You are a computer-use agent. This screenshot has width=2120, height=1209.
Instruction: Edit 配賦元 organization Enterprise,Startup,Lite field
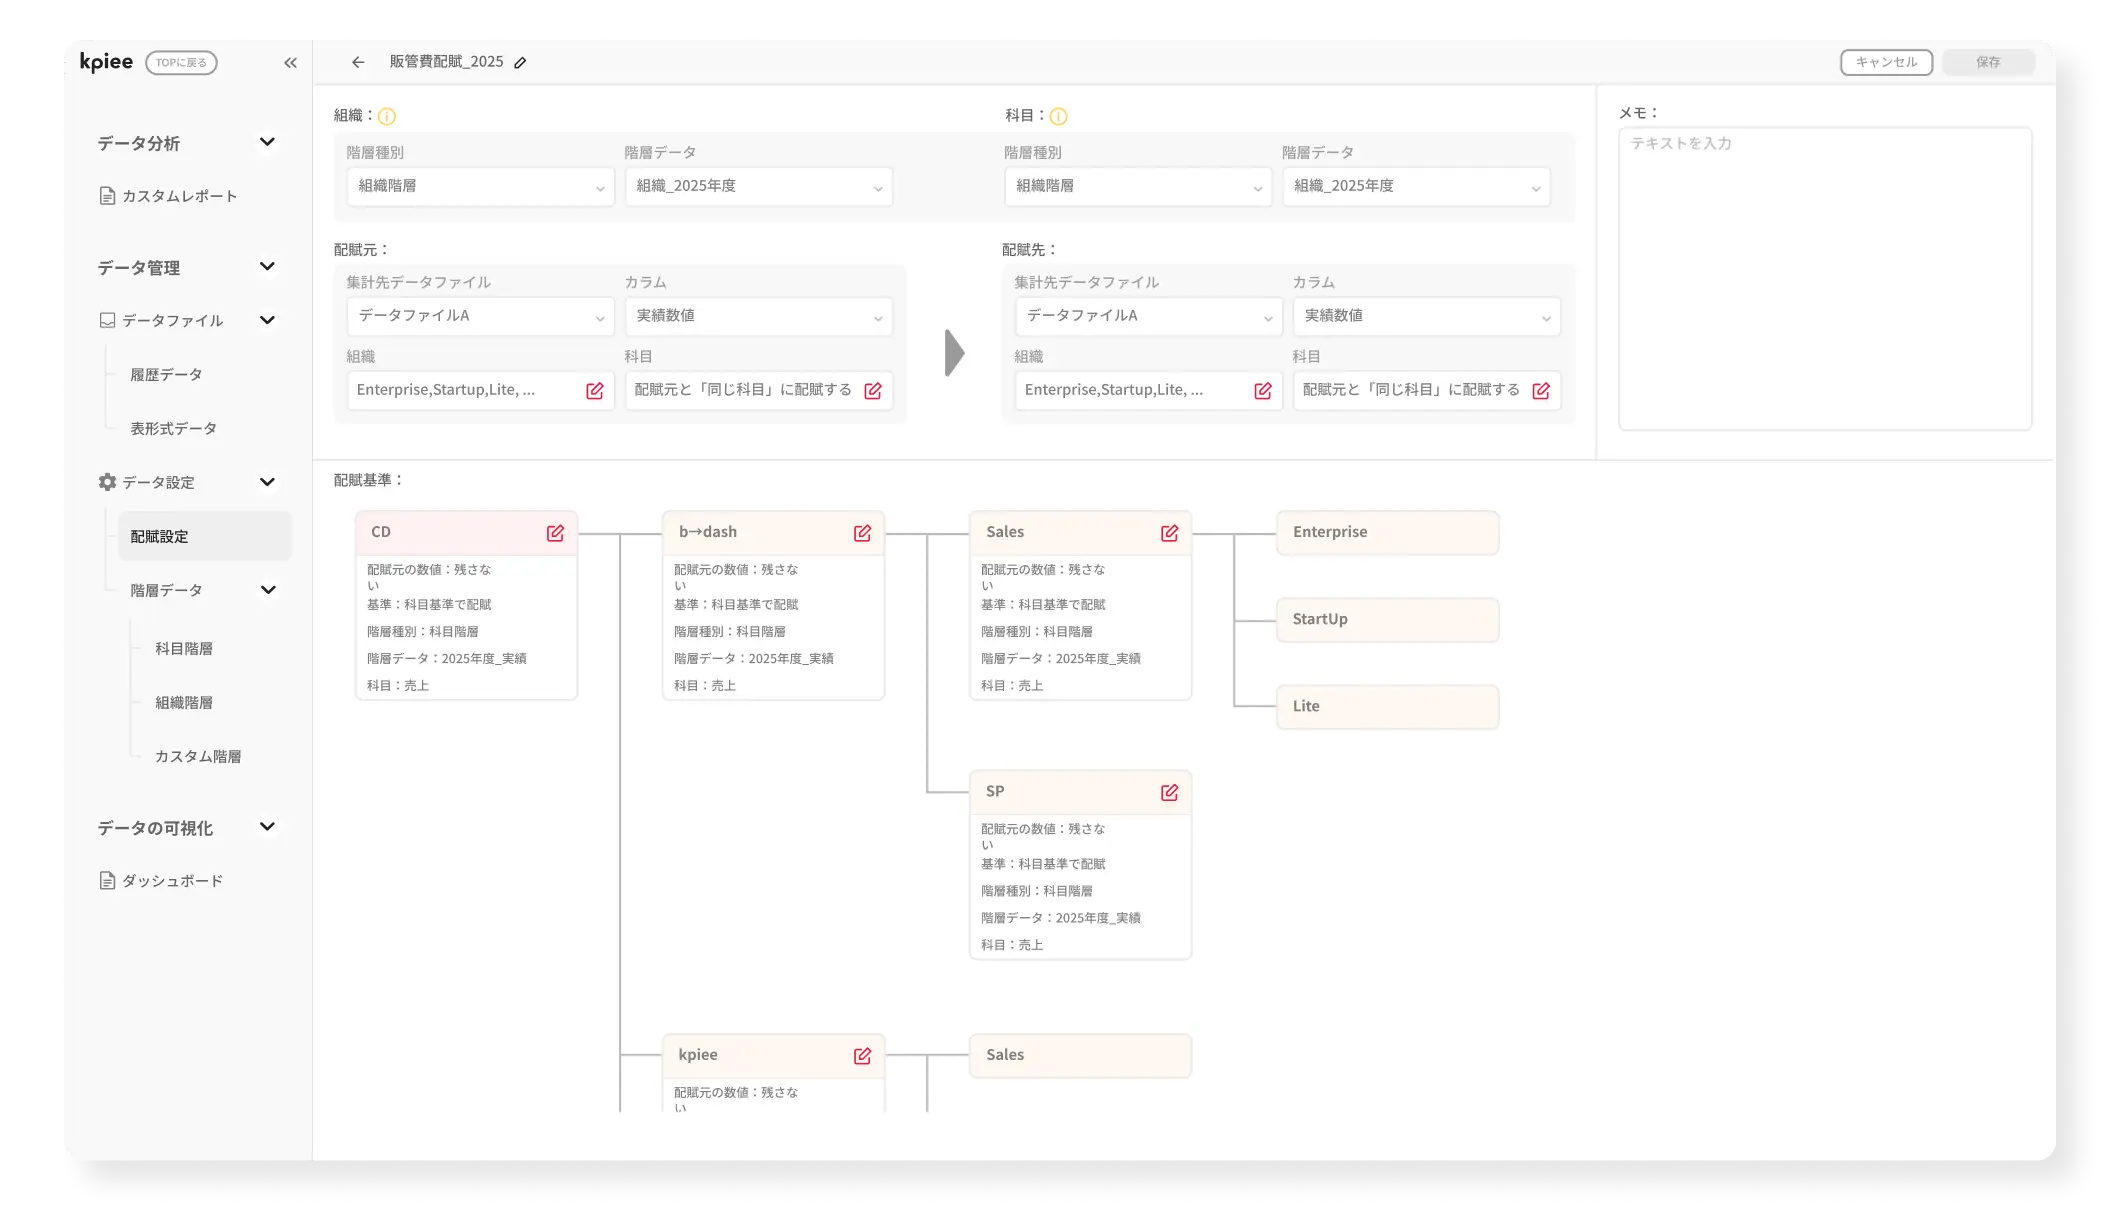594,391
